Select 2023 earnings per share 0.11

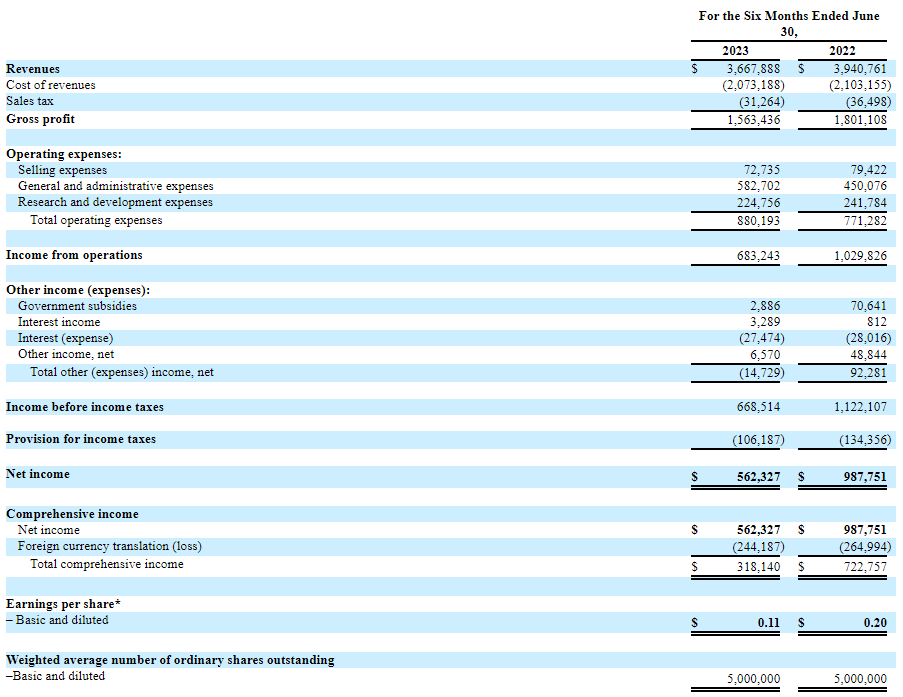768,622
